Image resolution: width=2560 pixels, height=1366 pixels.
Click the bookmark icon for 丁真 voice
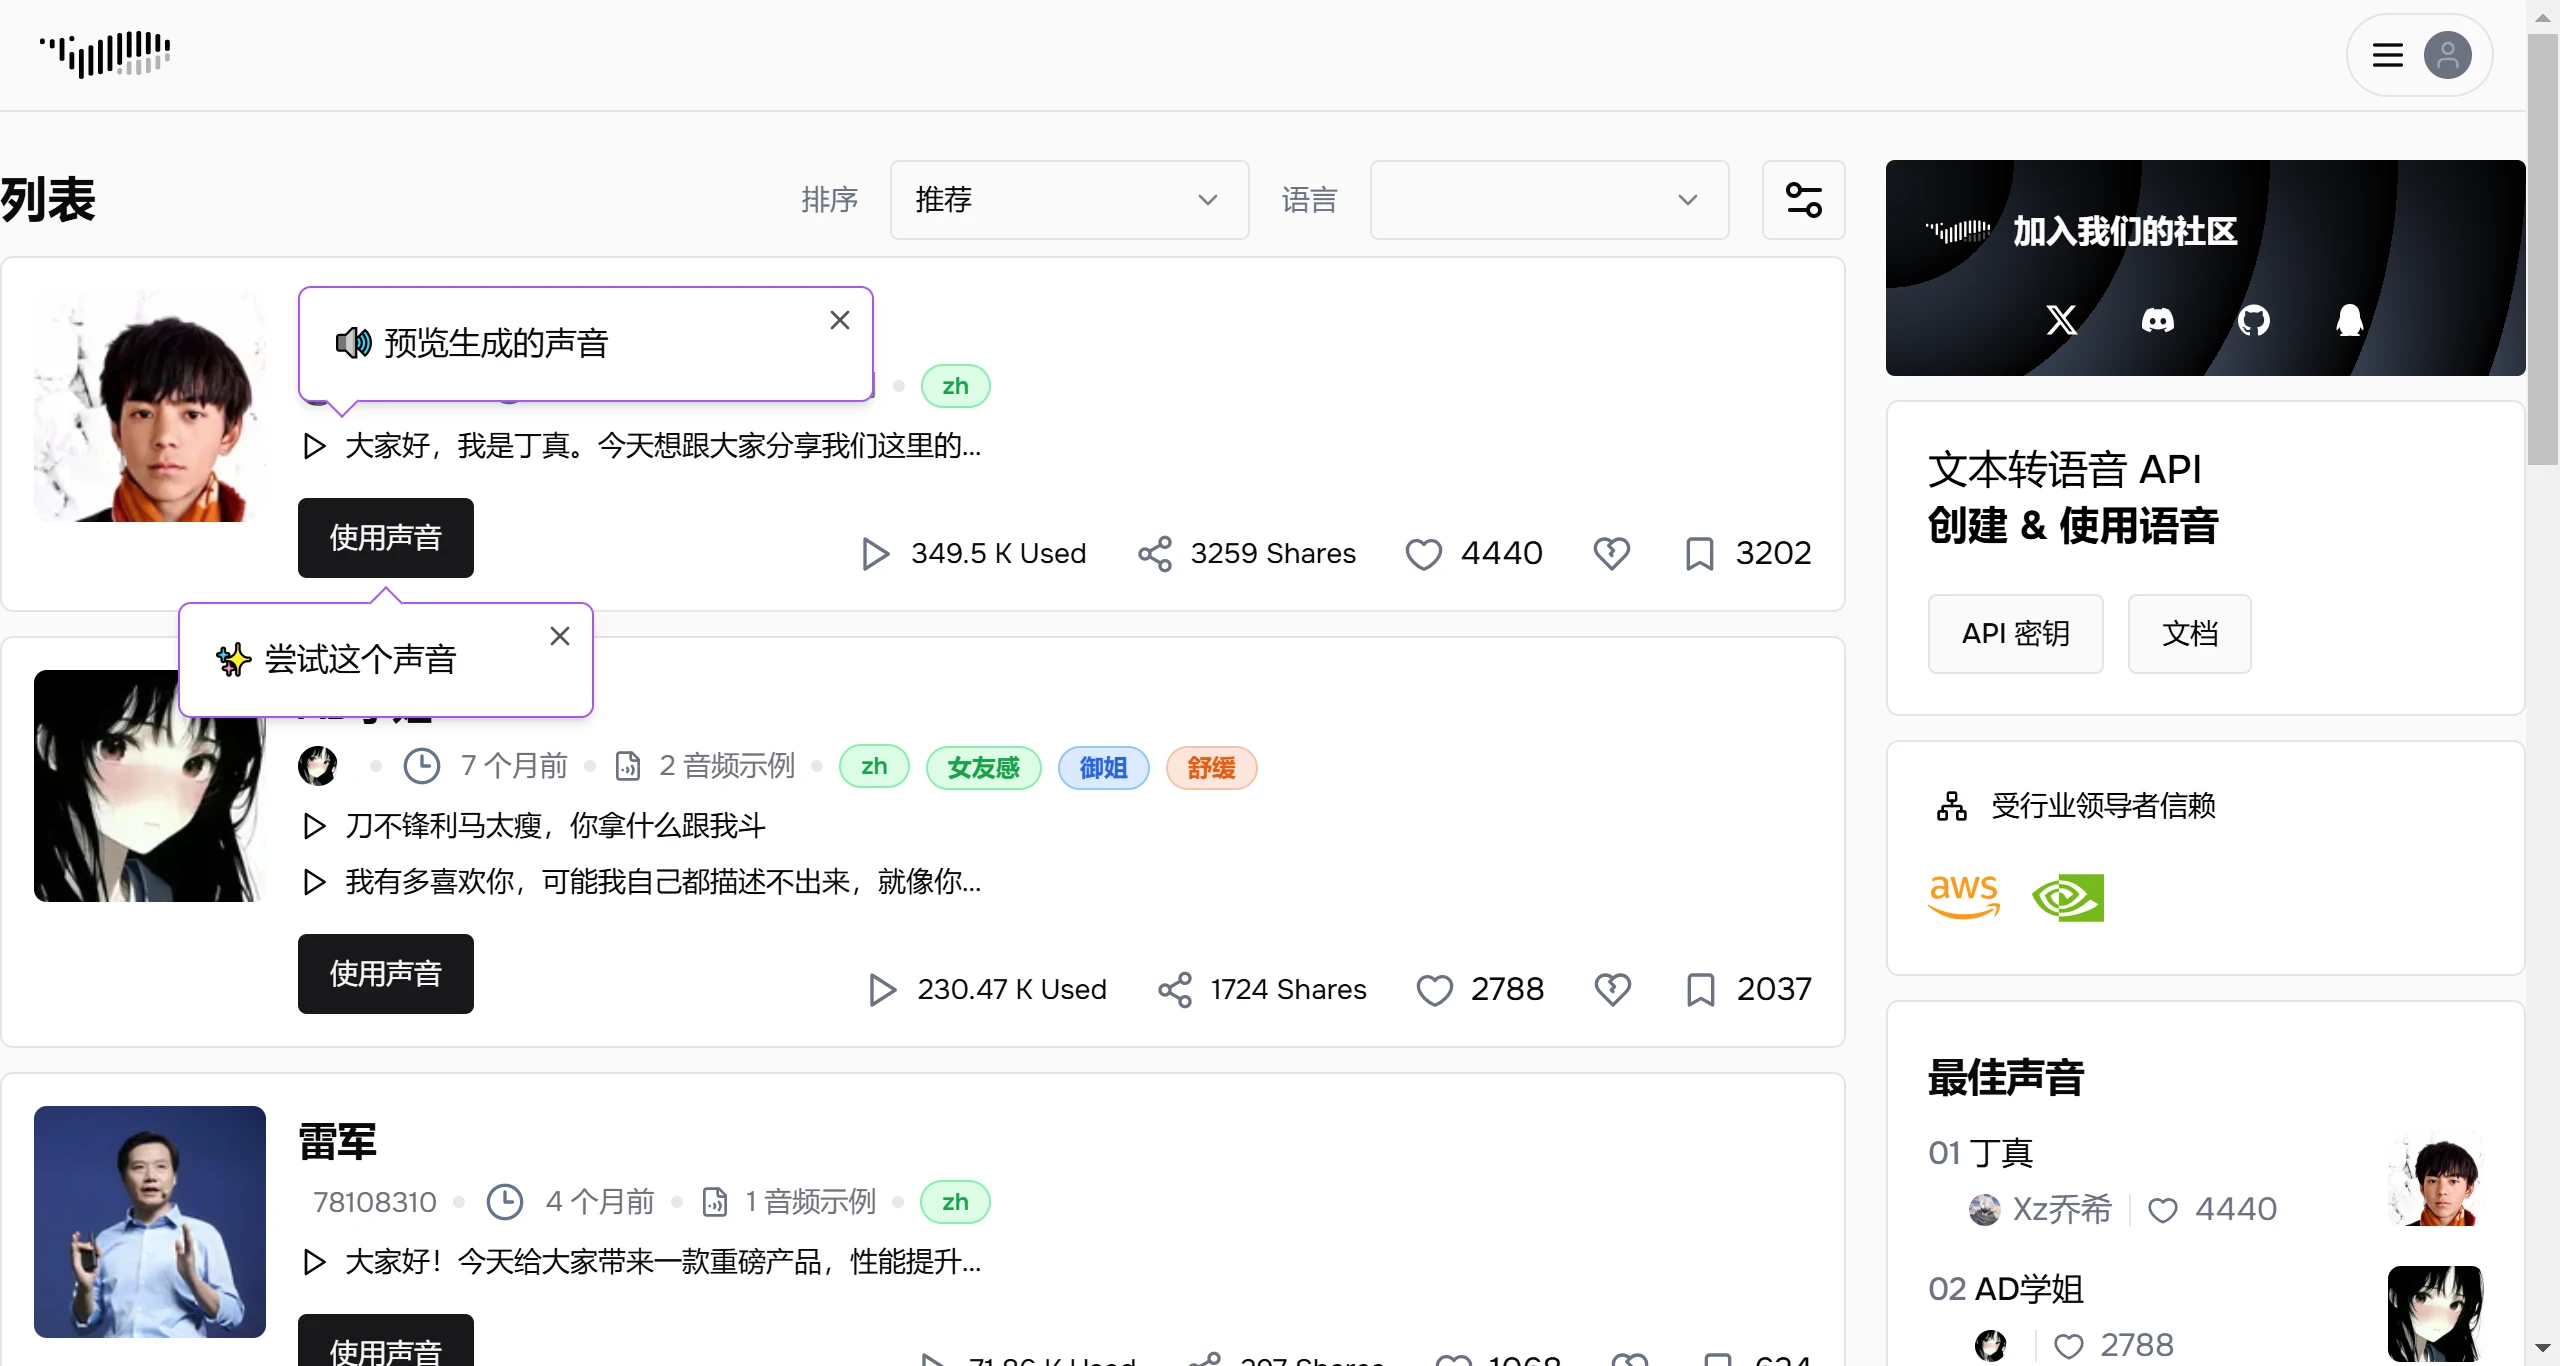[x=1698, y=554]
